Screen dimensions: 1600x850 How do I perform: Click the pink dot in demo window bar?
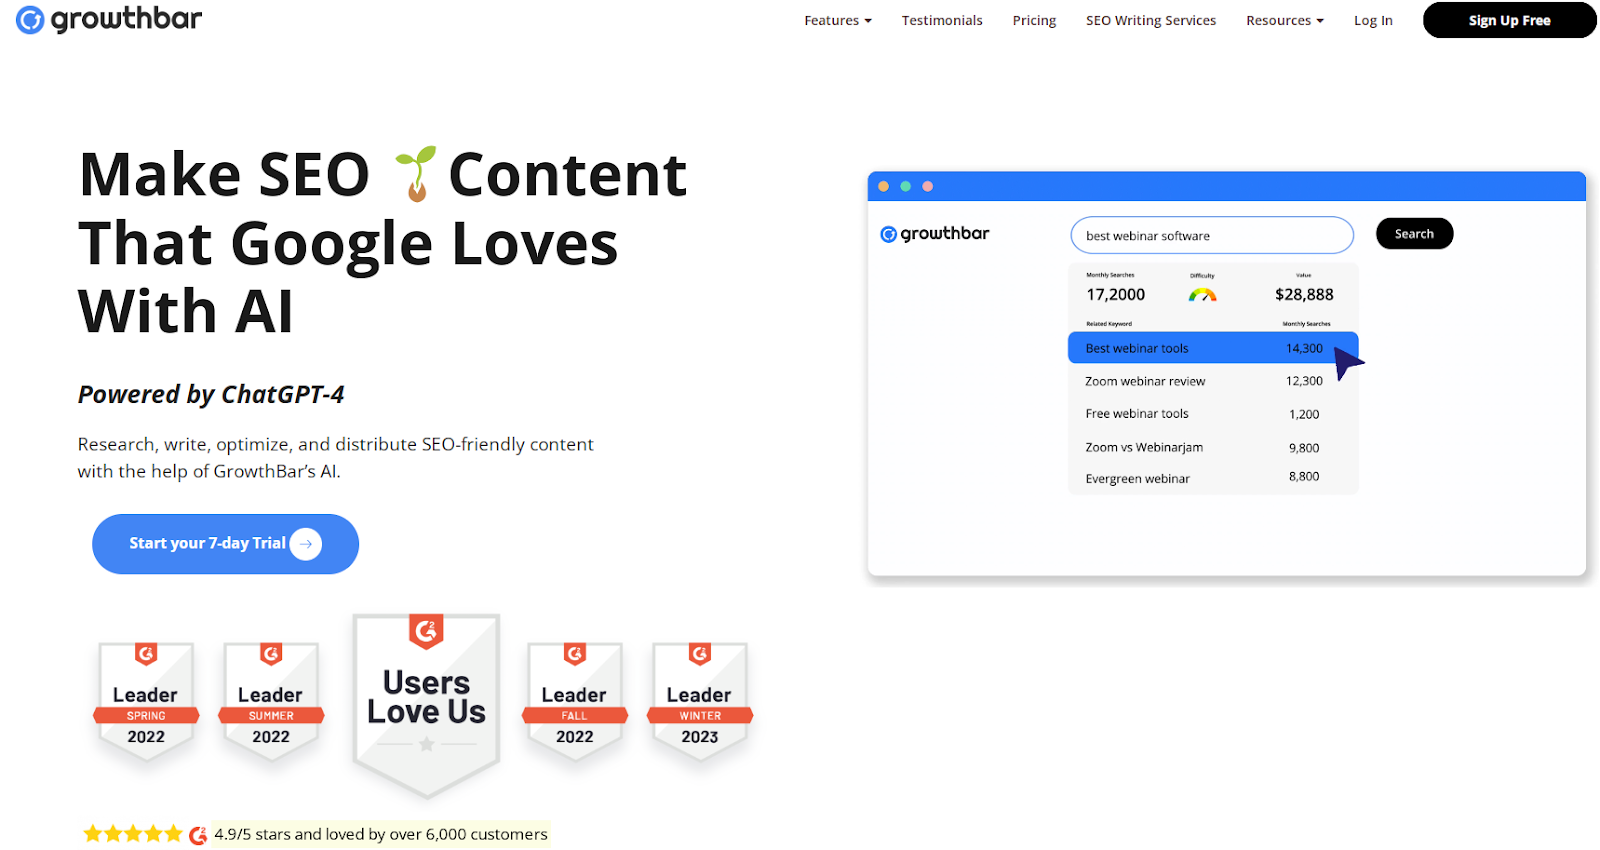click(x=928, y=186)
